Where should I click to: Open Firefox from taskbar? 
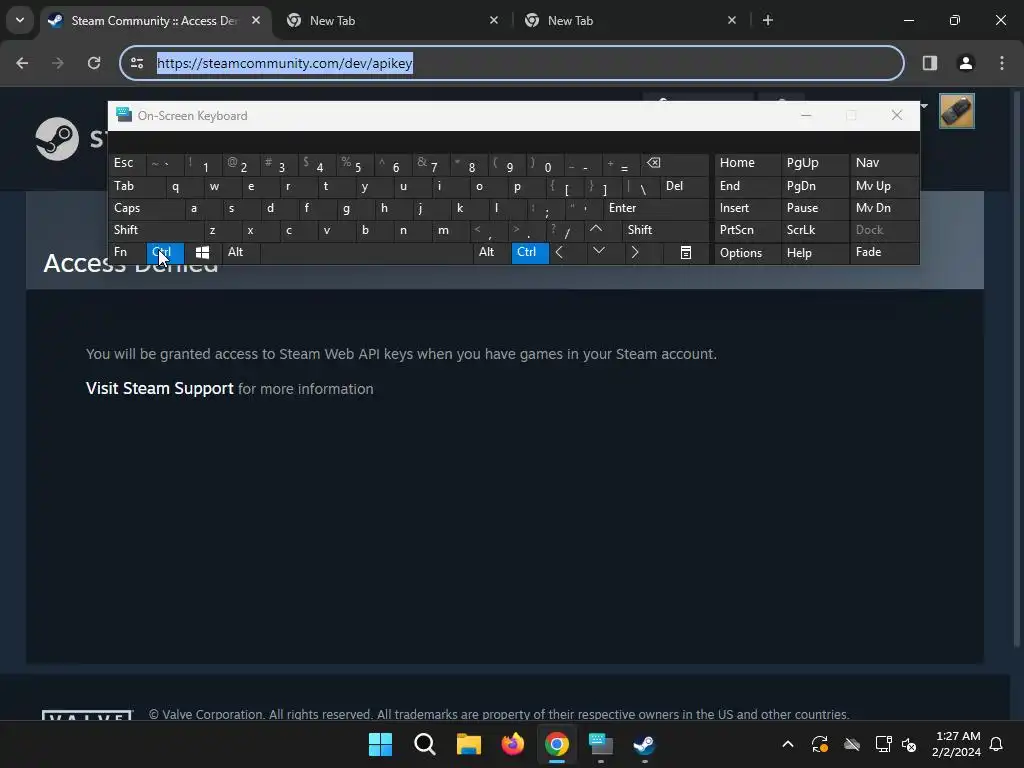(513, 744)
